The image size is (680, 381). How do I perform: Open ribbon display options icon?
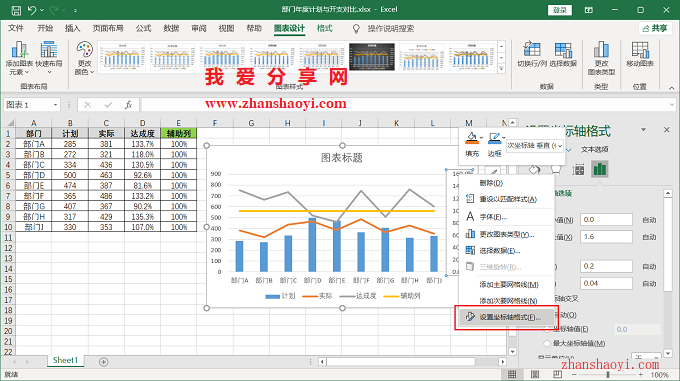pos(588,10)
